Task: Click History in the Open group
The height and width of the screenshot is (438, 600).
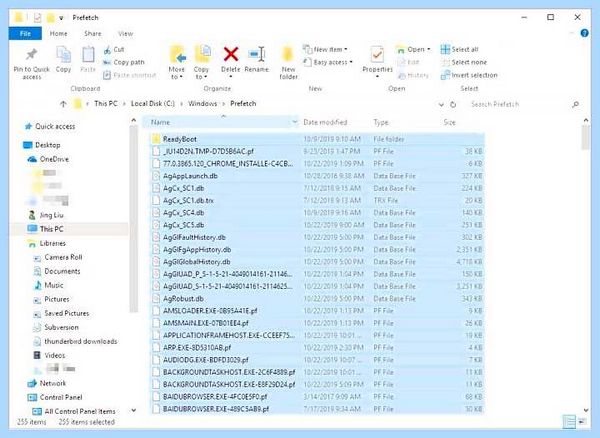Action: [x=413, y=75]
